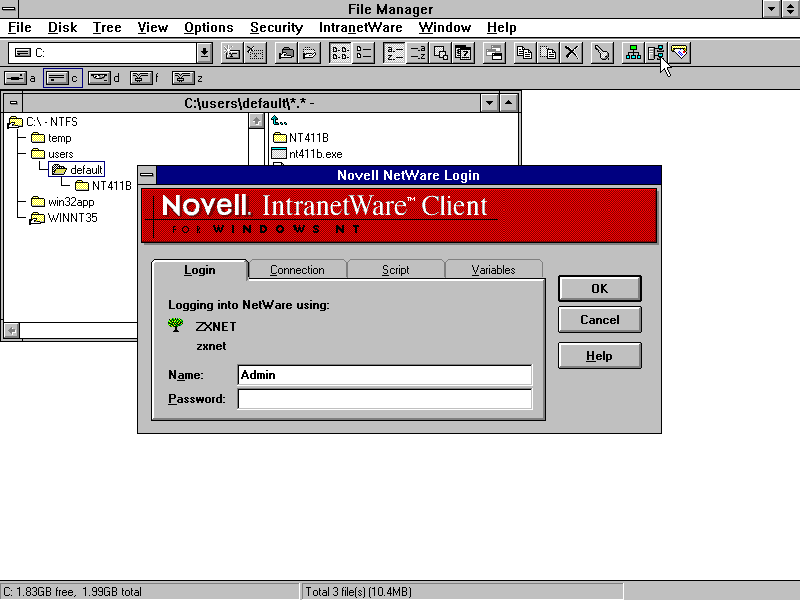Select hard drive c icon
The width and height of the screenshot is (800, 600).
(x=57, y=78)
